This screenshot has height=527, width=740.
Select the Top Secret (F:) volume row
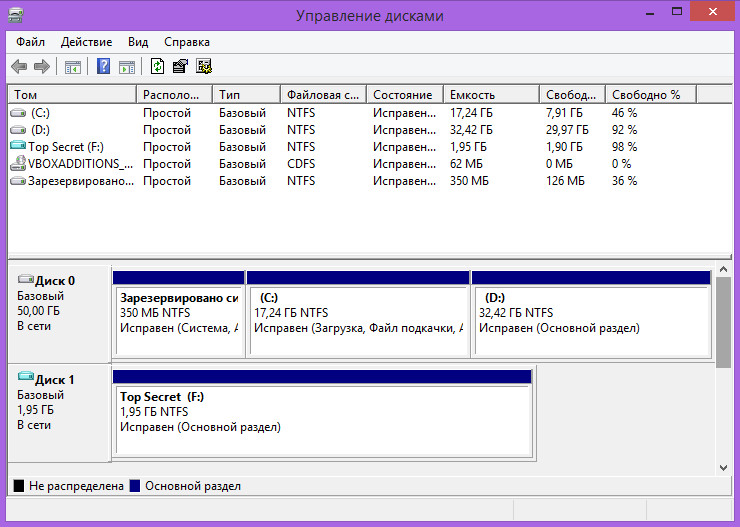tap(370, 147)
